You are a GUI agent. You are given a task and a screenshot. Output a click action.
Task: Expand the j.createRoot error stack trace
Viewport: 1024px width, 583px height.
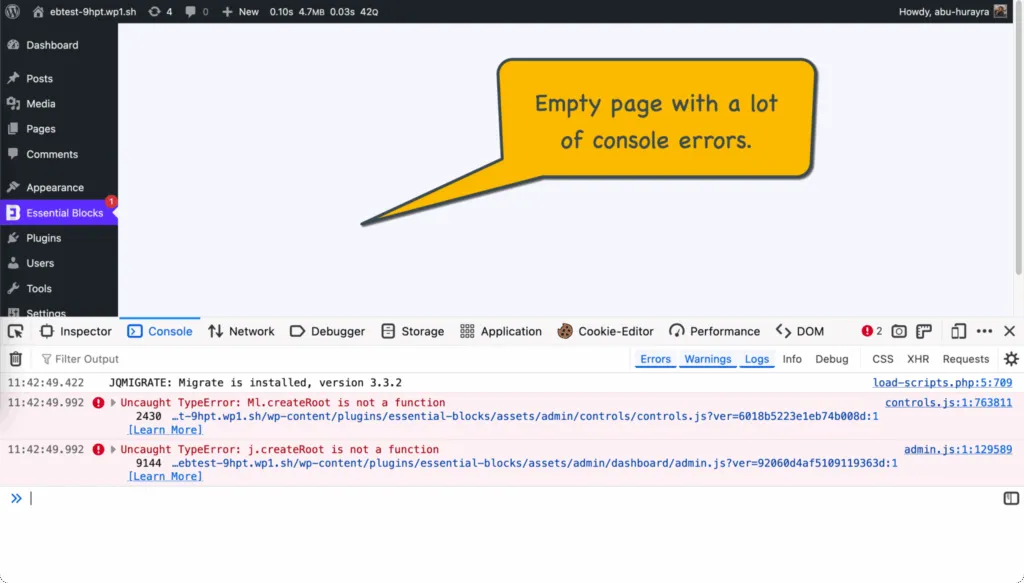pyautogui.click(x=113, y=450)
